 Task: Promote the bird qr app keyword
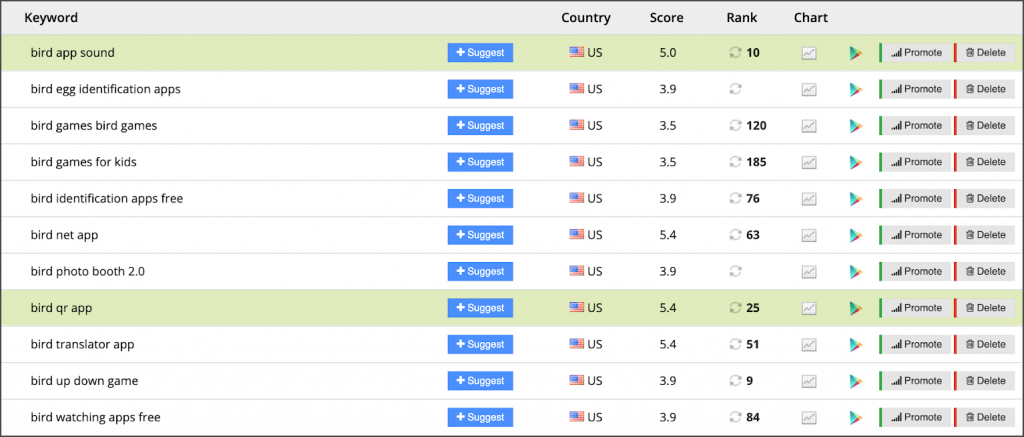tap(916, 308)
